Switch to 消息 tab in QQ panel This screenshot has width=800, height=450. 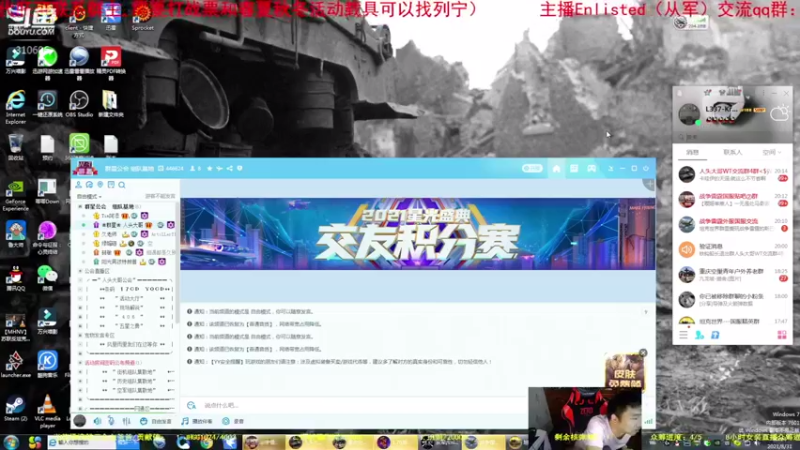692,153
